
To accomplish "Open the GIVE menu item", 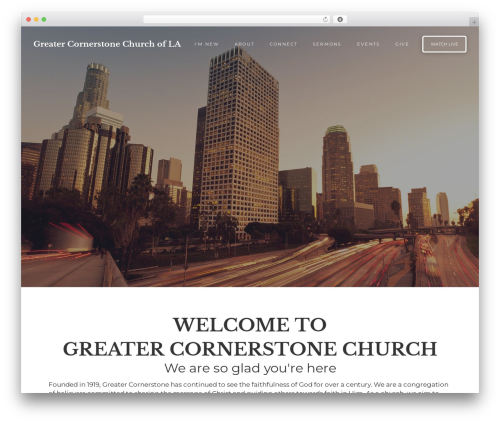I will tap(402, 44).
